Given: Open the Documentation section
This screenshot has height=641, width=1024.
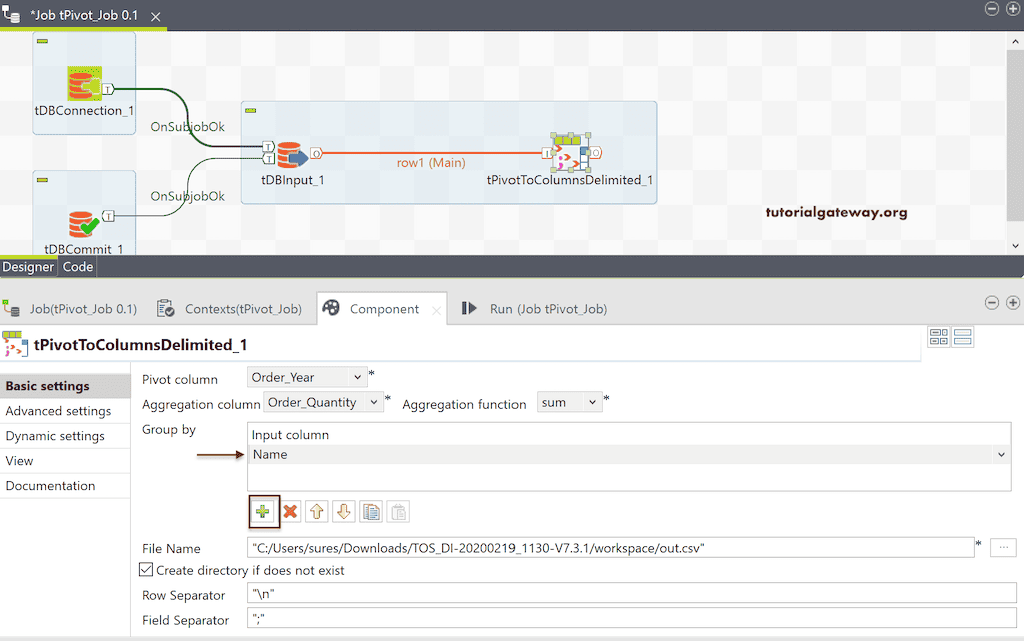Looking at the screenshot, I should coord(65,486).
